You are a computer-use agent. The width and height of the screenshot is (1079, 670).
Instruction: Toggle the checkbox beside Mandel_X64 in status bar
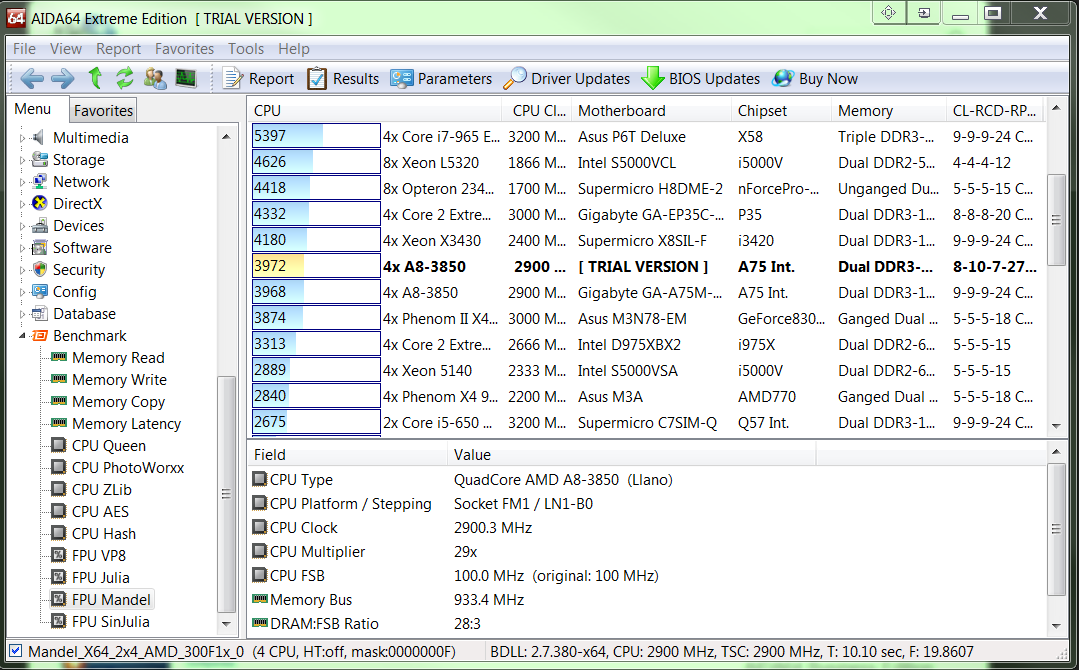click(x=16, y=651)
